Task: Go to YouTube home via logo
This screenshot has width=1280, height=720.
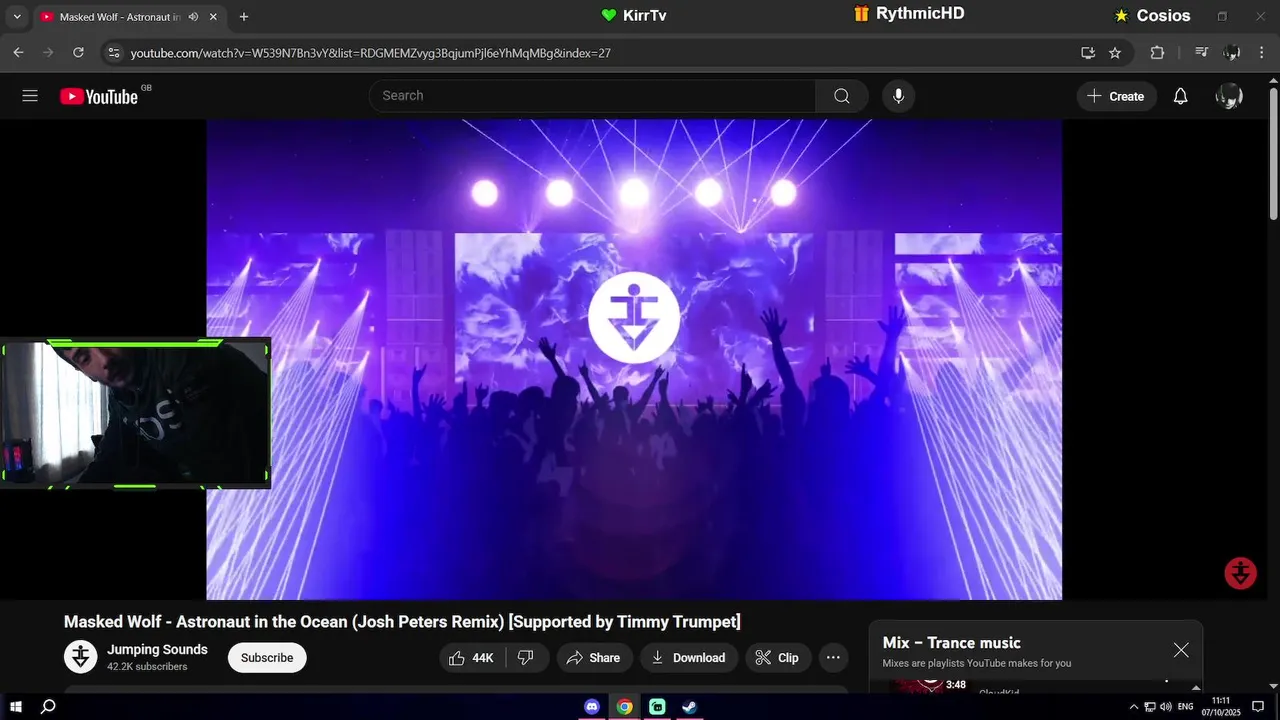Action: coord(99,96)
